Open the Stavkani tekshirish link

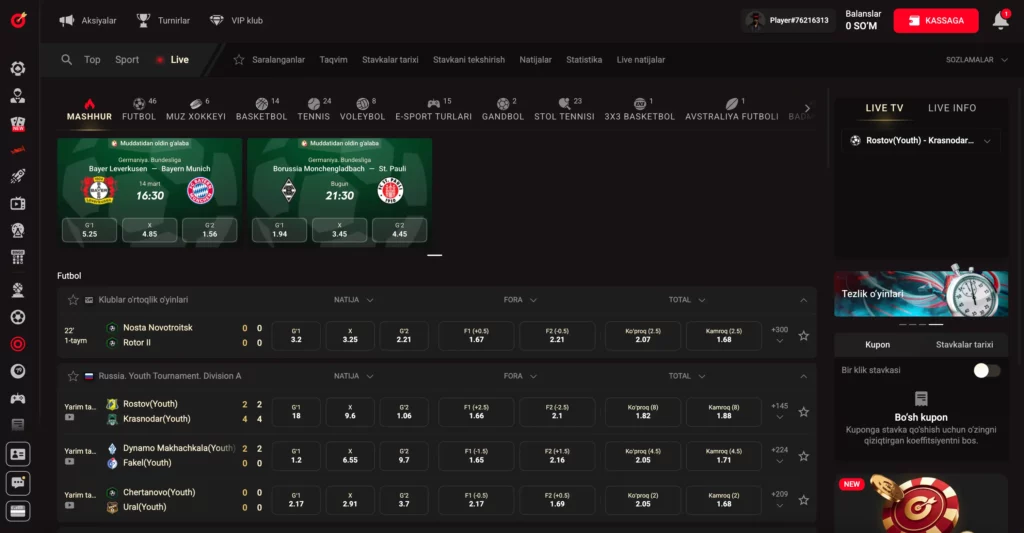pos(469,59)
